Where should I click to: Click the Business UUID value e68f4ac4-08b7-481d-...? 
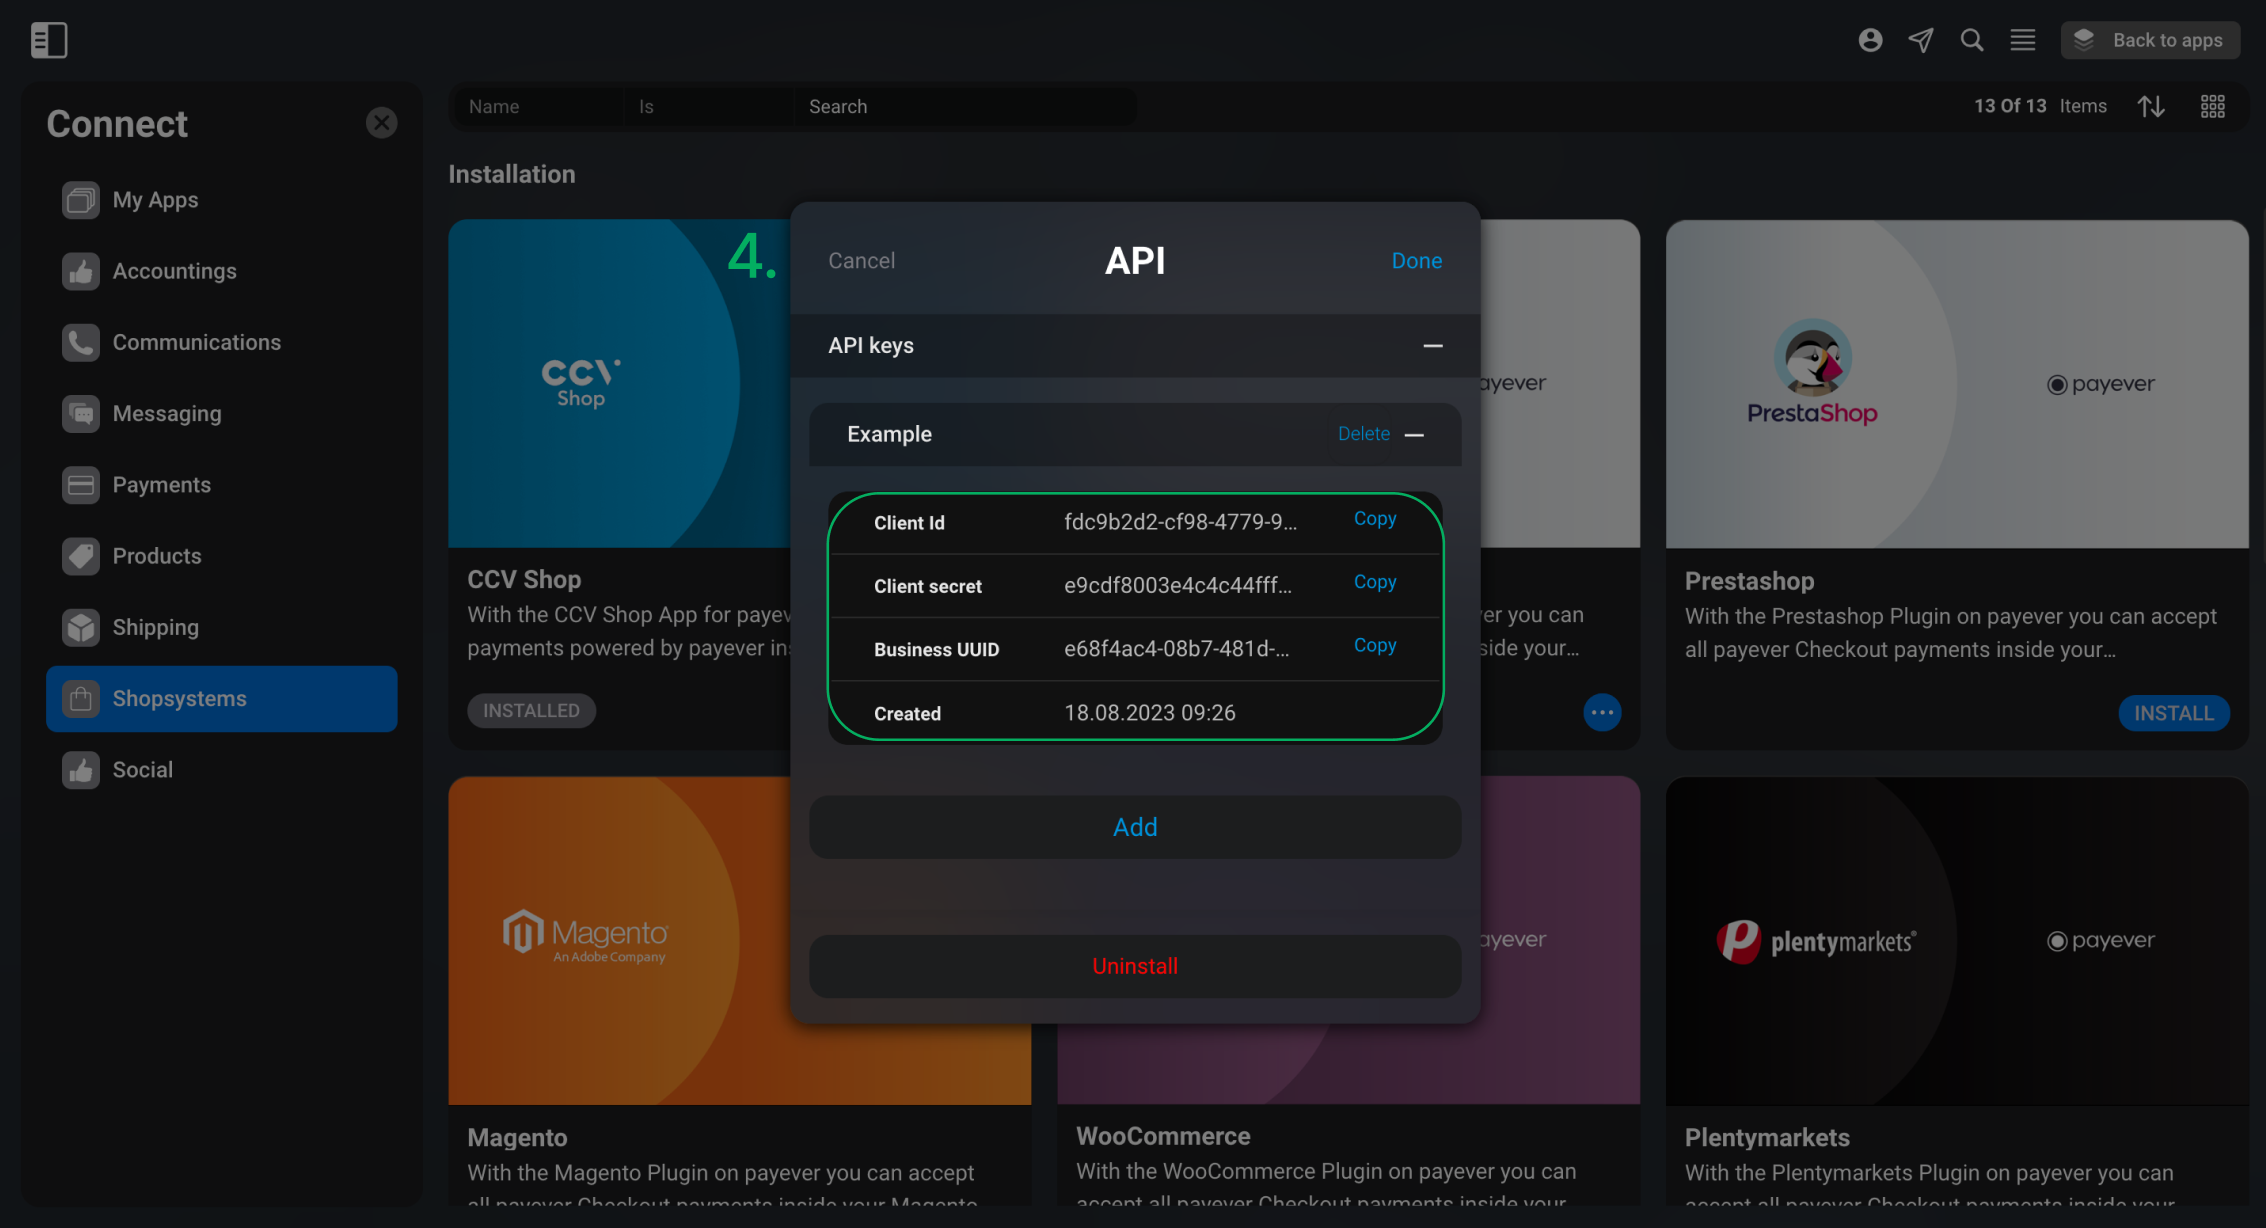click(1176, 649)
